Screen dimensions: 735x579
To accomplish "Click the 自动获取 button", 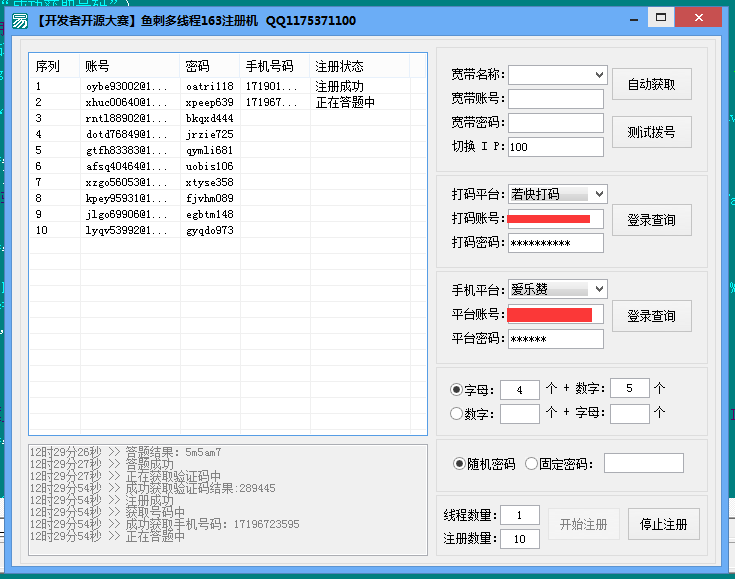I will pos(651,85).
